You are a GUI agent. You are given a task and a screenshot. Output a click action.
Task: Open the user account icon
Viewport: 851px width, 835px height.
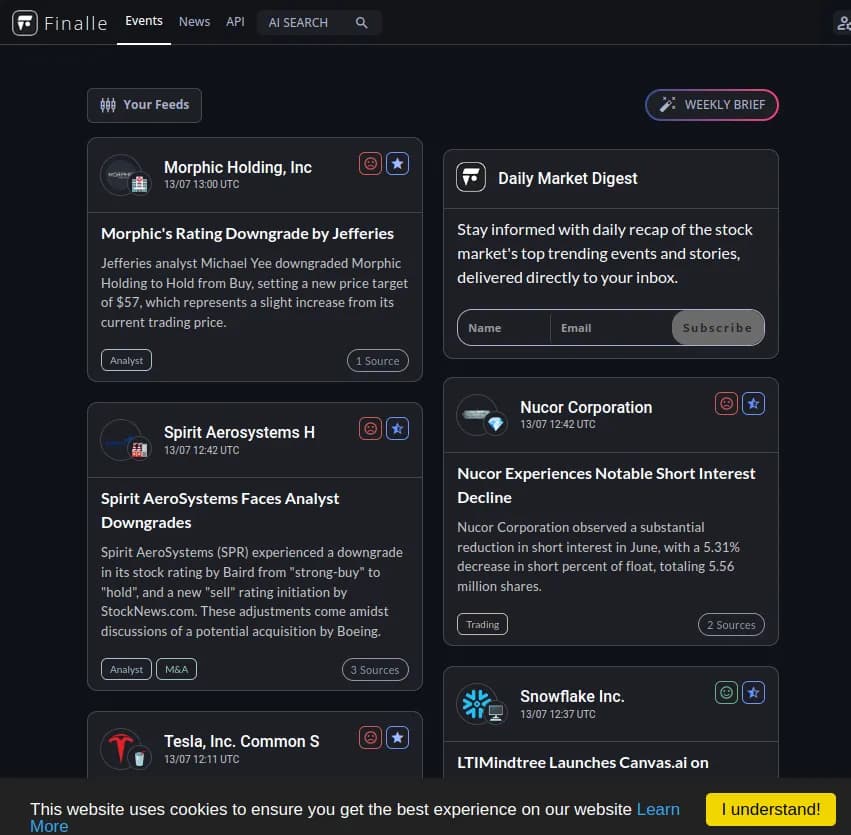[x=843, y=23]
